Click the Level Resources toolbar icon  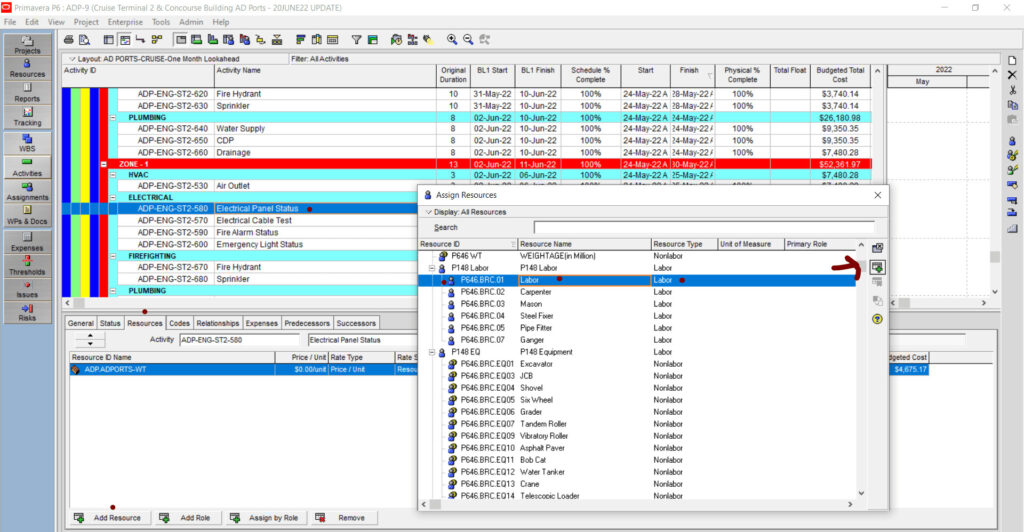(x=412, y=40)
